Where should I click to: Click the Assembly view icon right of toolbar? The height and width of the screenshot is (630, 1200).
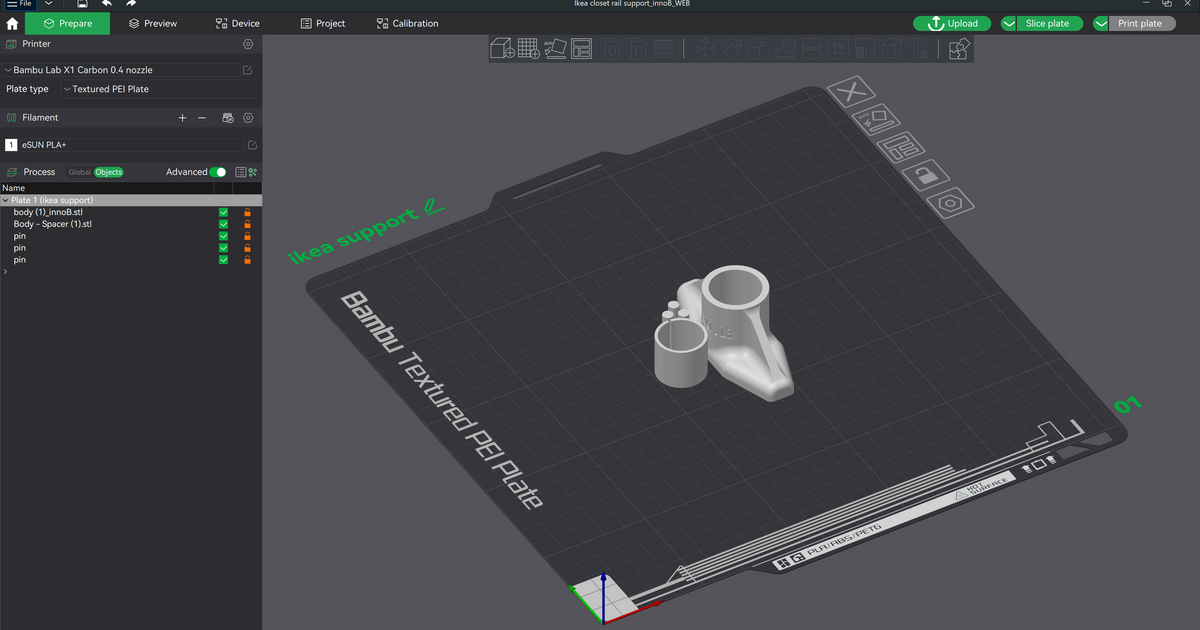pos(958,48)
